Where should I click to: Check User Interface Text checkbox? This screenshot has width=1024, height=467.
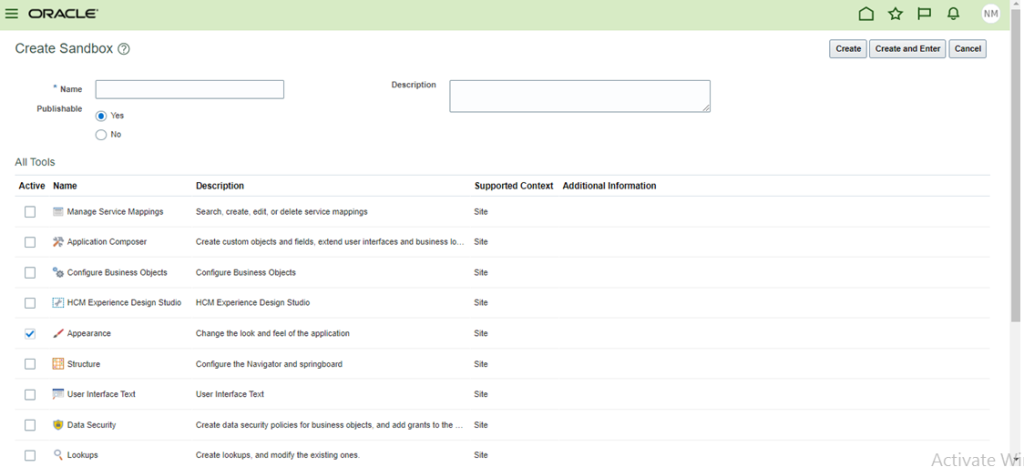coord(30,395)
